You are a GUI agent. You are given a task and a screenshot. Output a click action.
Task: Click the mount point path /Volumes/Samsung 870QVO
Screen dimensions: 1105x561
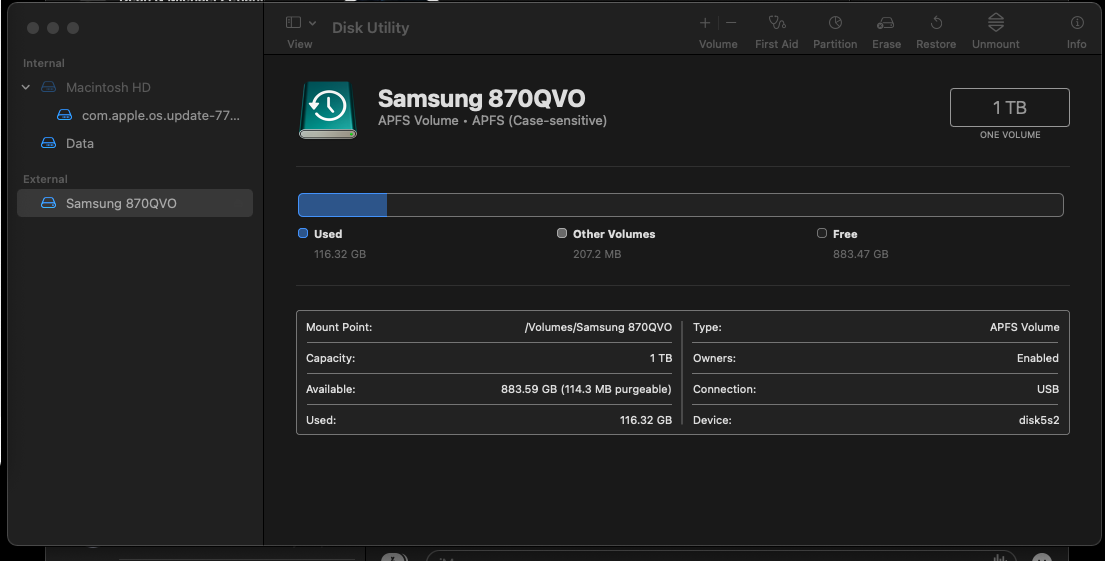pyautogui.click(x=598, y=327)
